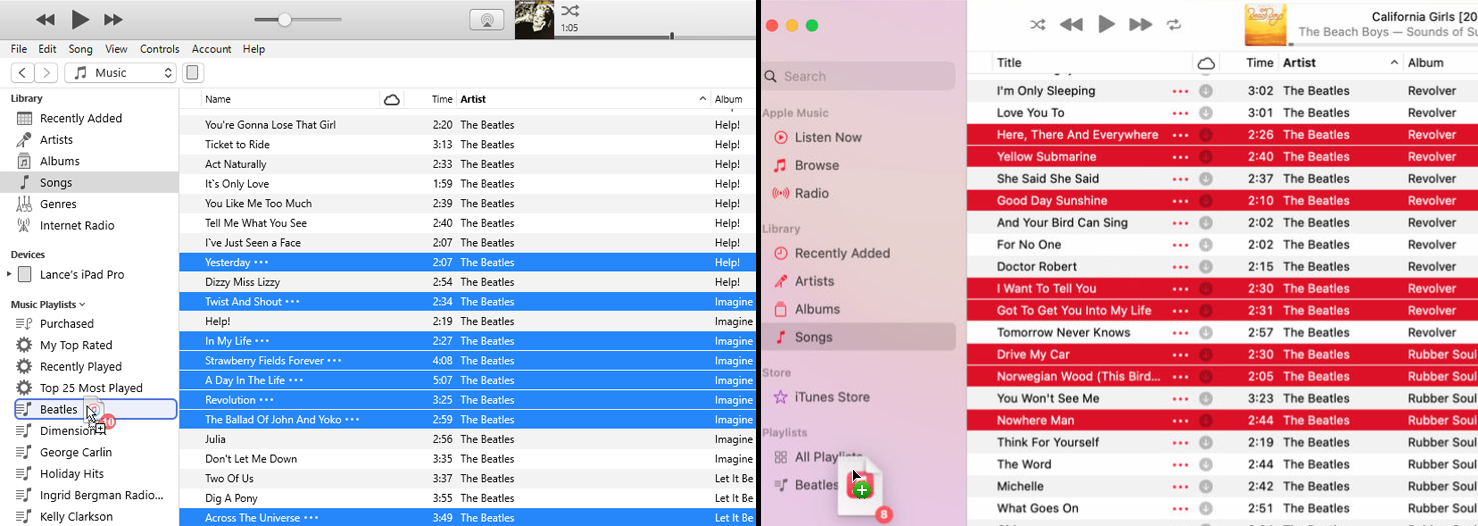The image size is (1478, 526).
Task: Toggle shuffle icon in iTunes header
Action: 570,11
